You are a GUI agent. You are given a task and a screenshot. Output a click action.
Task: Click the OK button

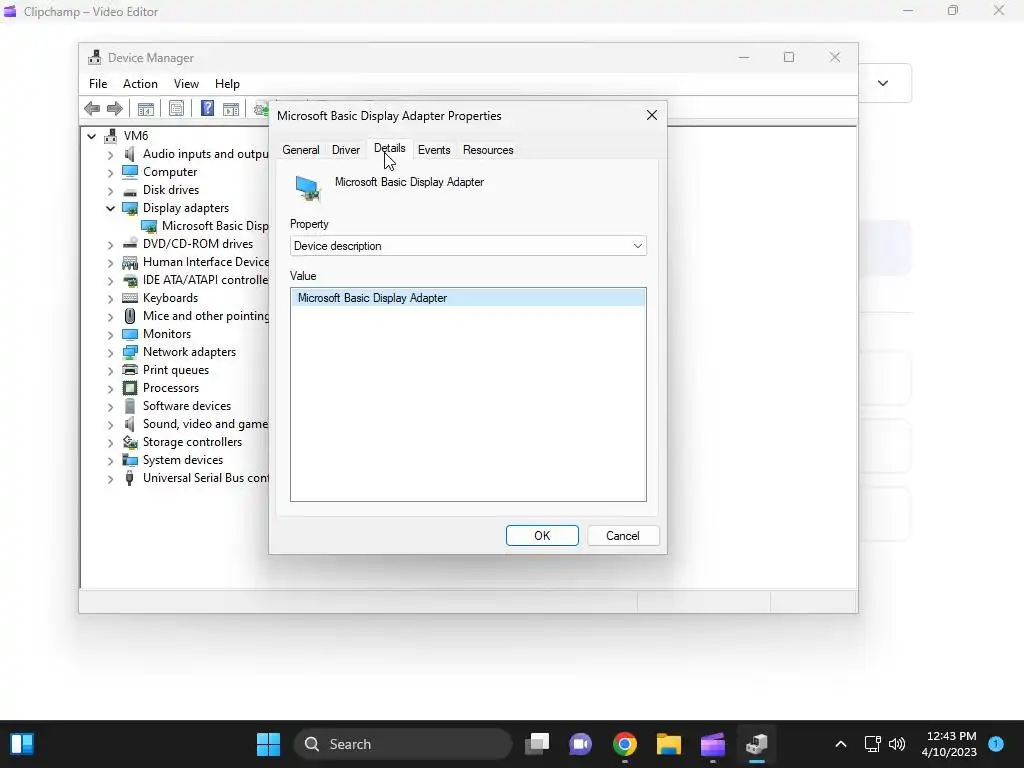coord(542,536)
